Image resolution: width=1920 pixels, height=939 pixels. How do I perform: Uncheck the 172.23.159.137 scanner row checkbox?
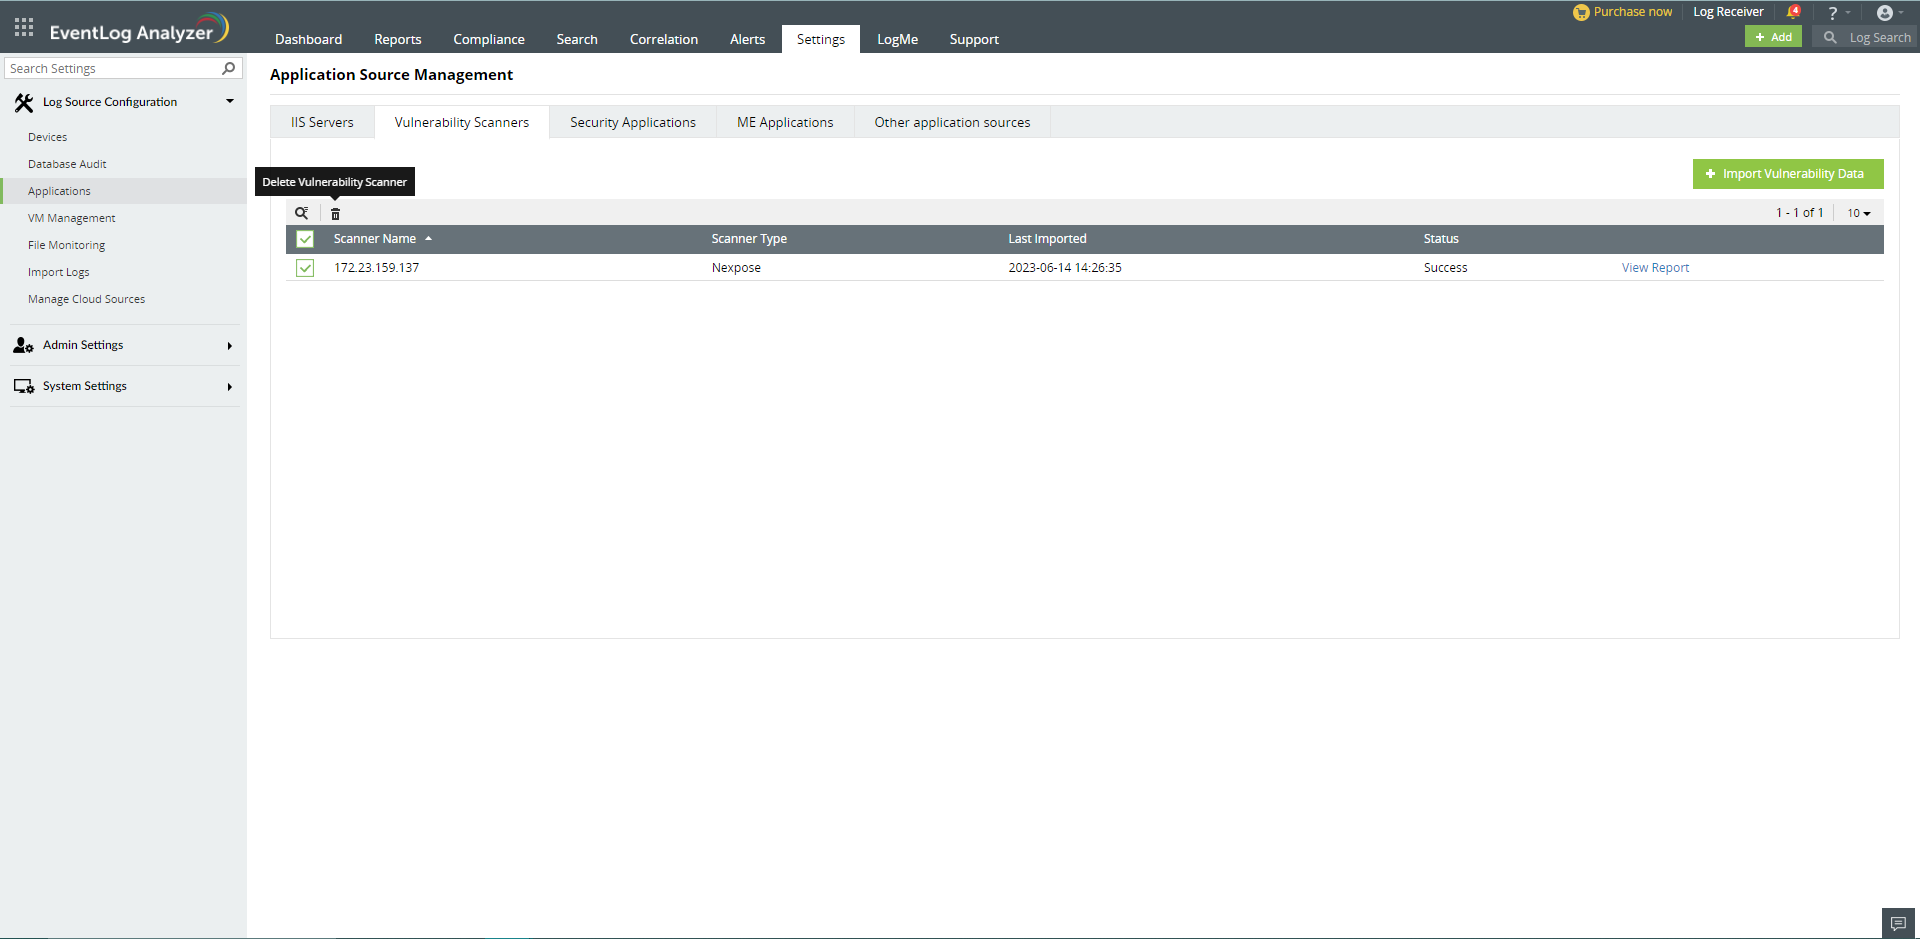point(304,267)
